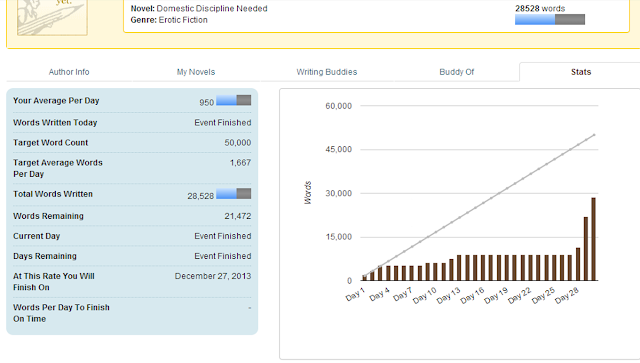Click the second tallest bar in the chart
This screenshot has height=363, width=640.
pyautogui.click(x=586, y=249)
